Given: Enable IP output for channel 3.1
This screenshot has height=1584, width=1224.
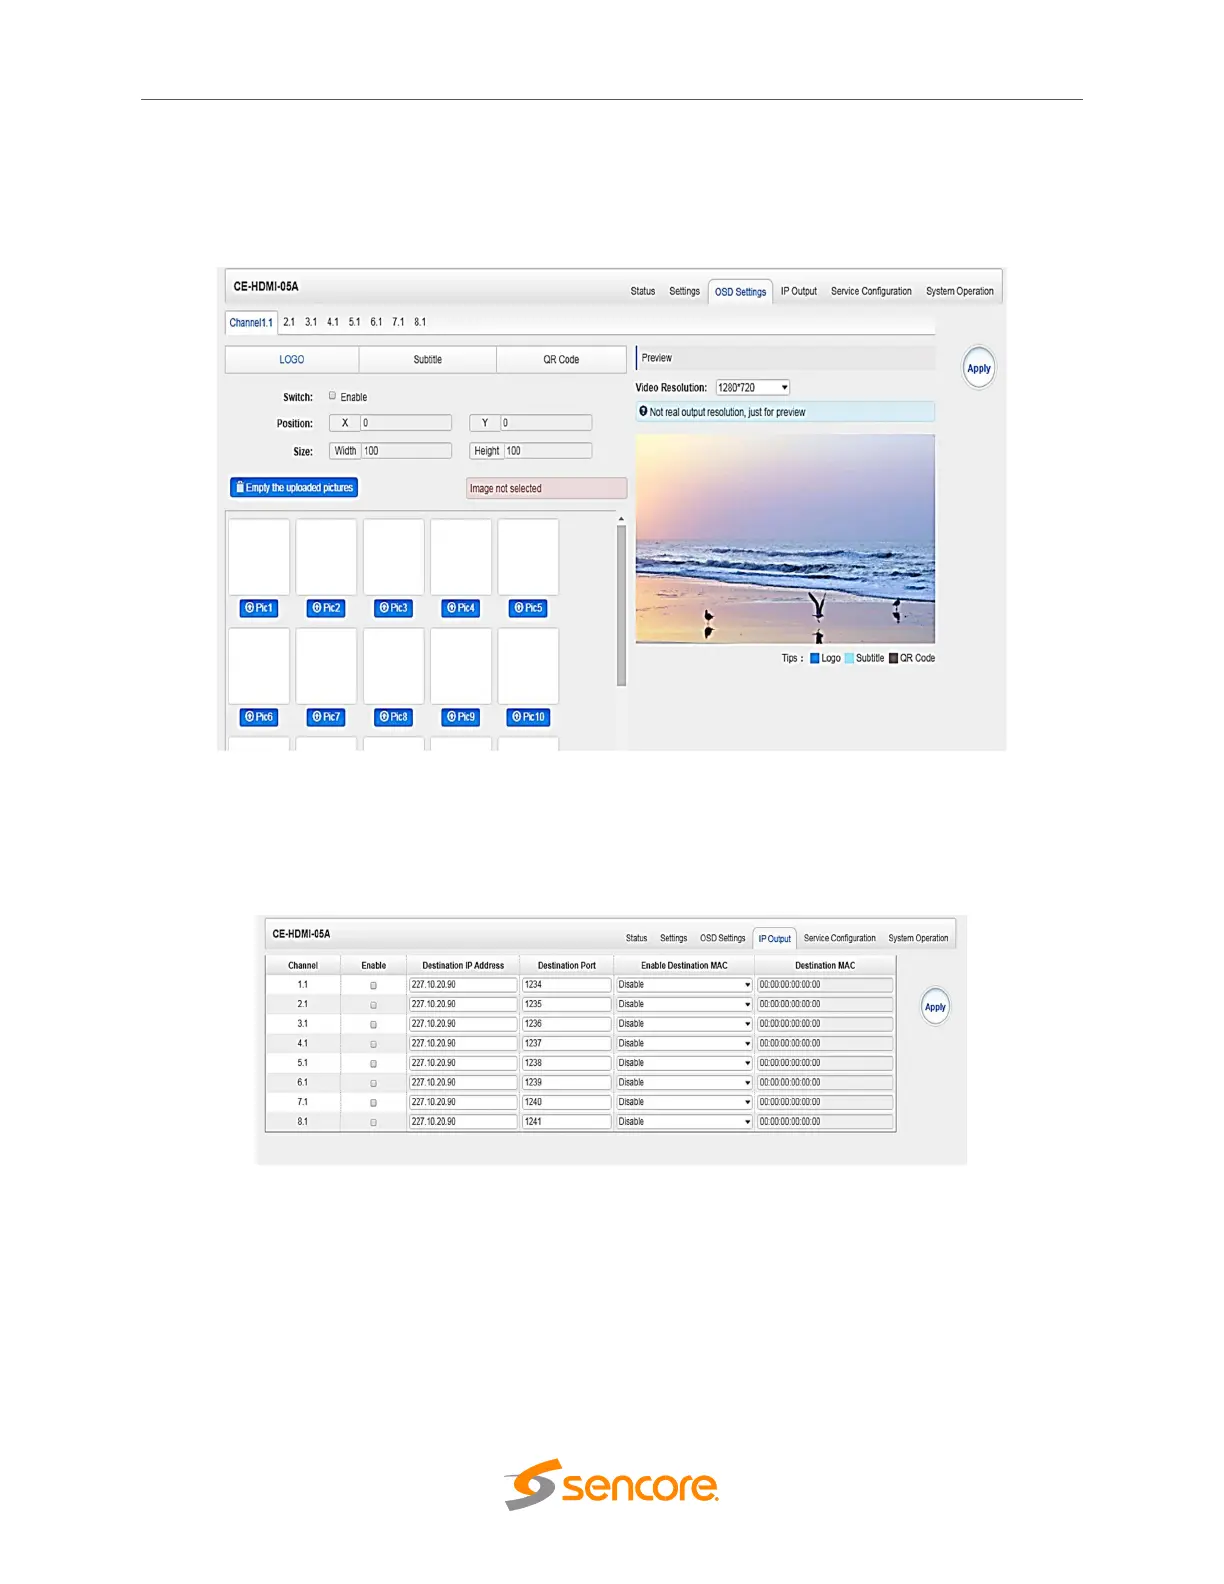Looking at the screenshot, I should pyautogui.click(x=374, y=1024).
